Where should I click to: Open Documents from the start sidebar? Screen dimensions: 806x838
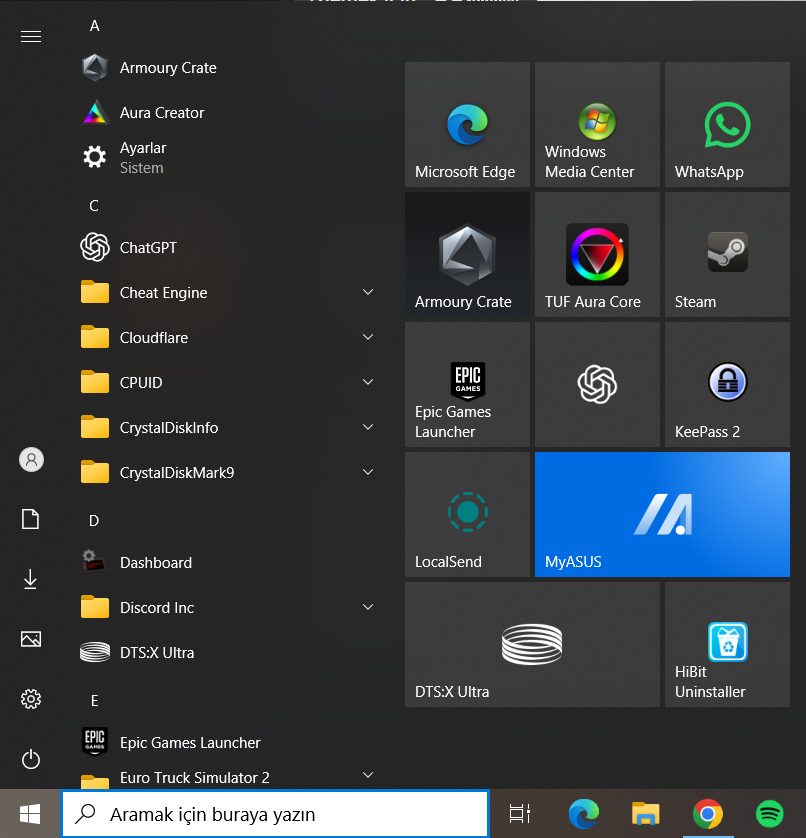[x=30, y=519]
